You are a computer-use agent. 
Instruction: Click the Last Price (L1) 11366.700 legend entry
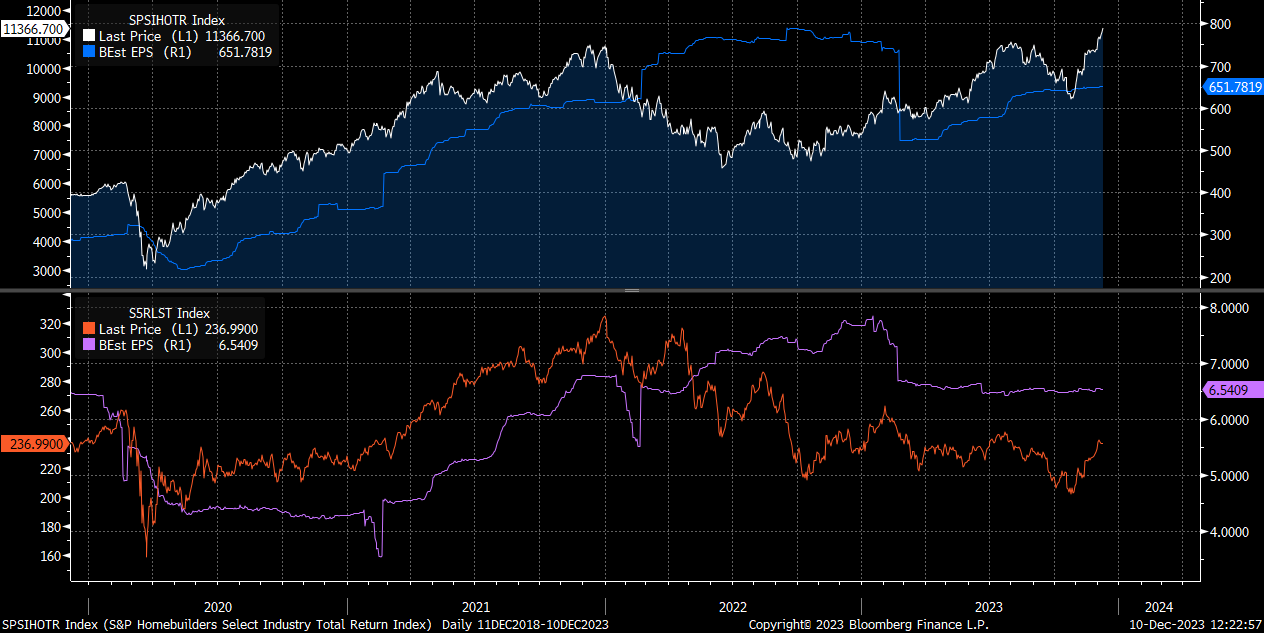(x=177, y=35)
